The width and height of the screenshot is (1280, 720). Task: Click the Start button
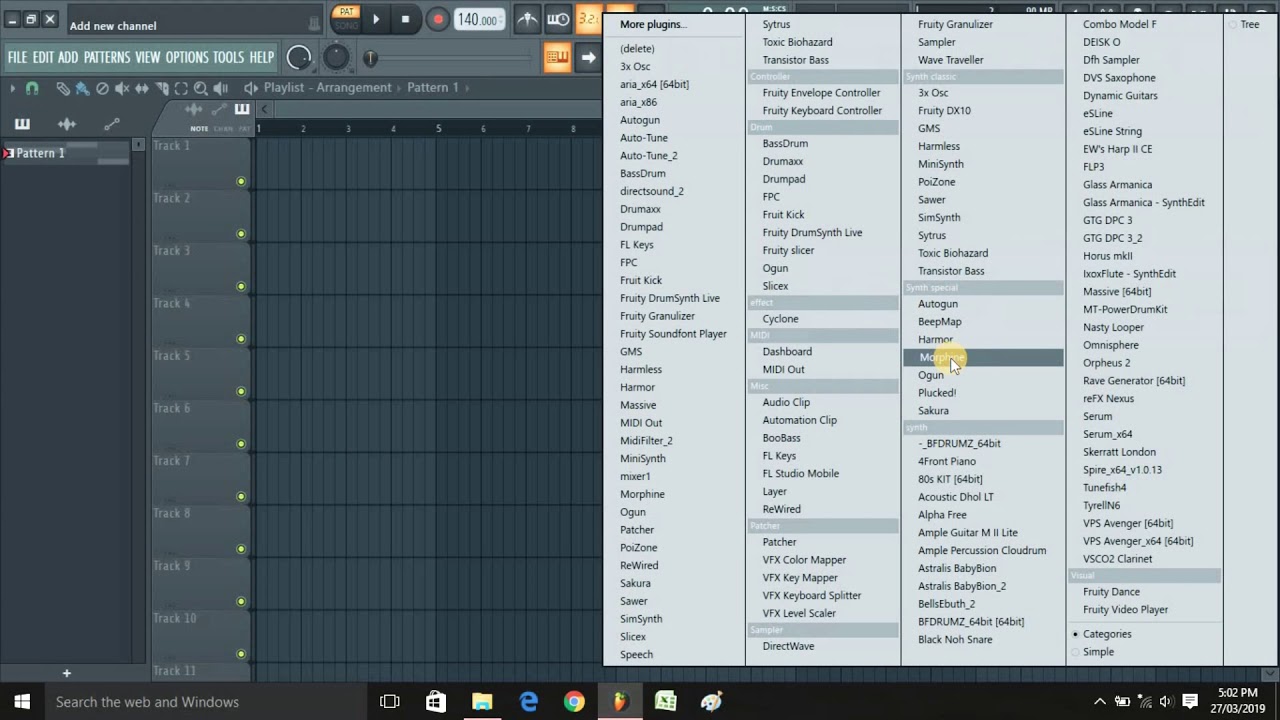point(22,702)
